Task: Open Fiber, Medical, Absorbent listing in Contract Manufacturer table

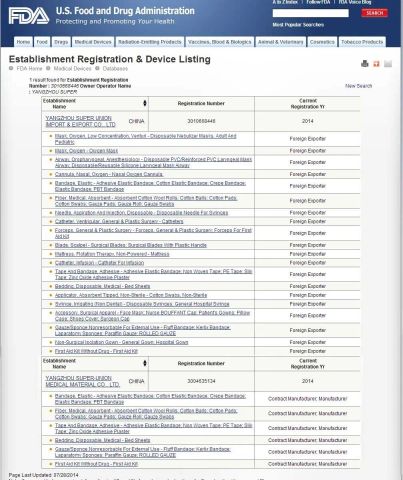Action: pos(146,414)
